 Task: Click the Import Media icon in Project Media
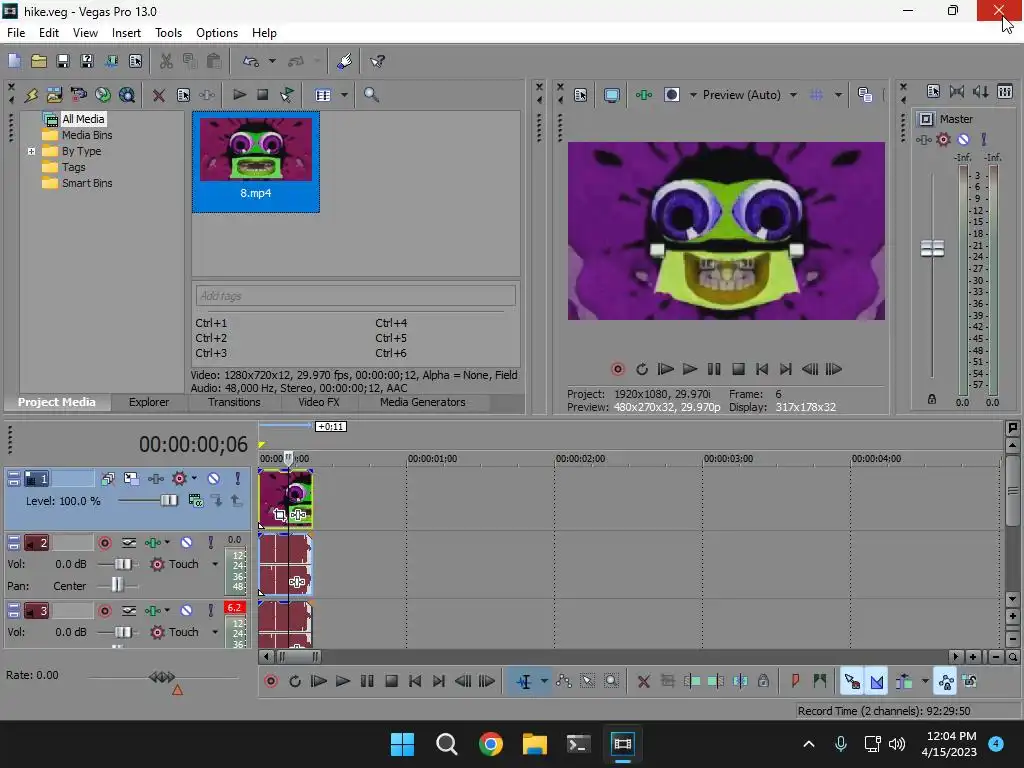click(x=54, y=95)
